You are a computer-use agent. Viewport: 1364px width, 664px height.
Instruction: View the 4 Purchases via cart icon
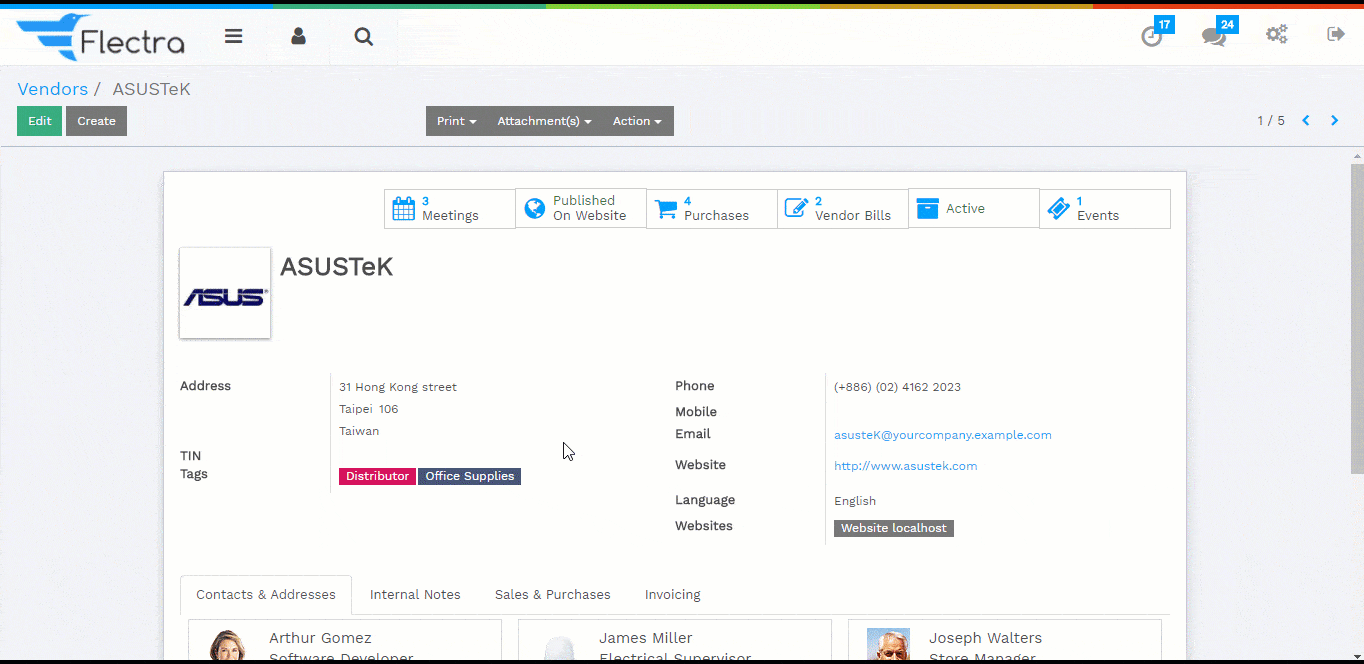[711, 208]
